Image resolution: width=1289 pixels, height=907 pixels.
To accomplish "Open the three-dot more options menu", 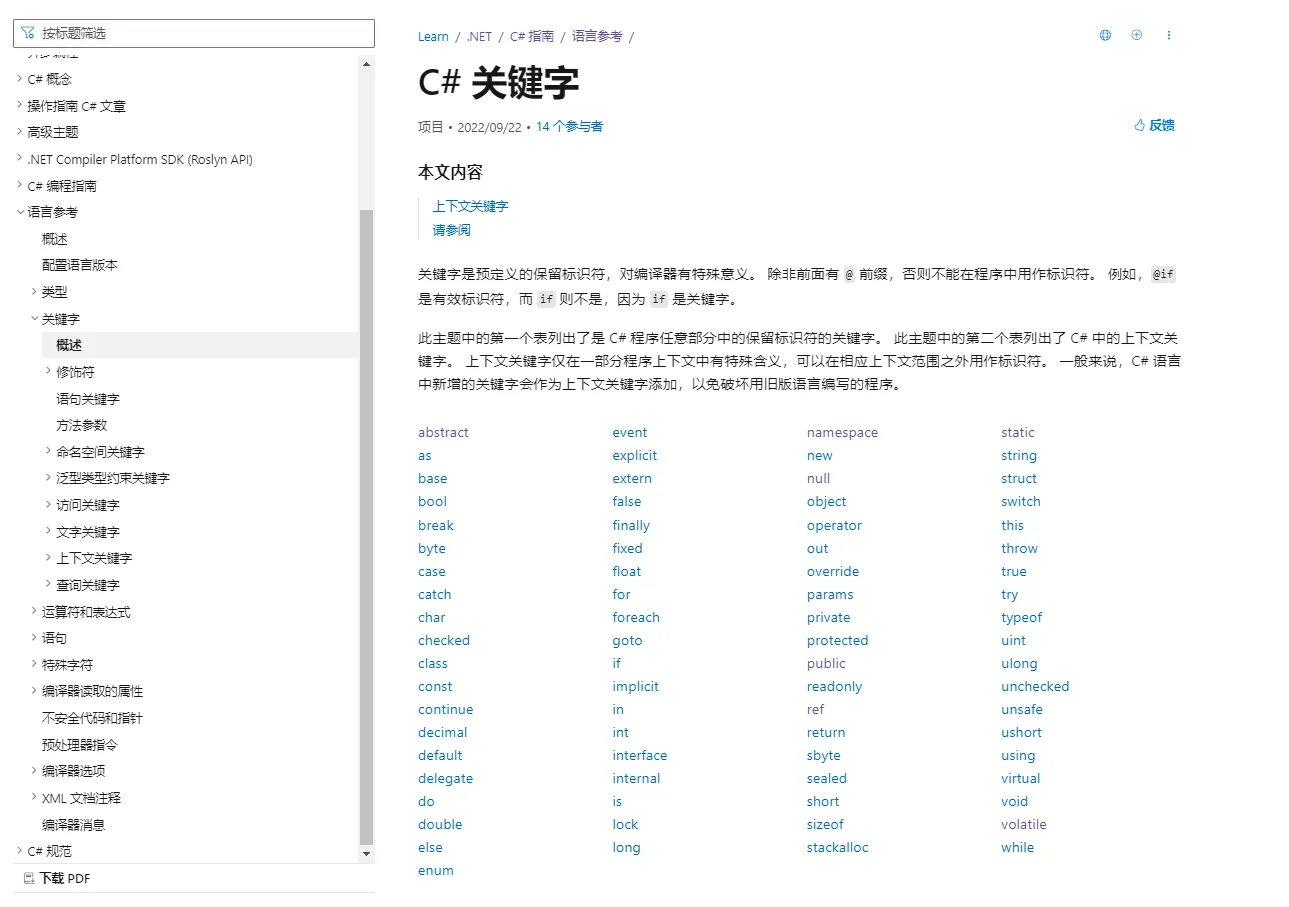I will click(1168, 35).
